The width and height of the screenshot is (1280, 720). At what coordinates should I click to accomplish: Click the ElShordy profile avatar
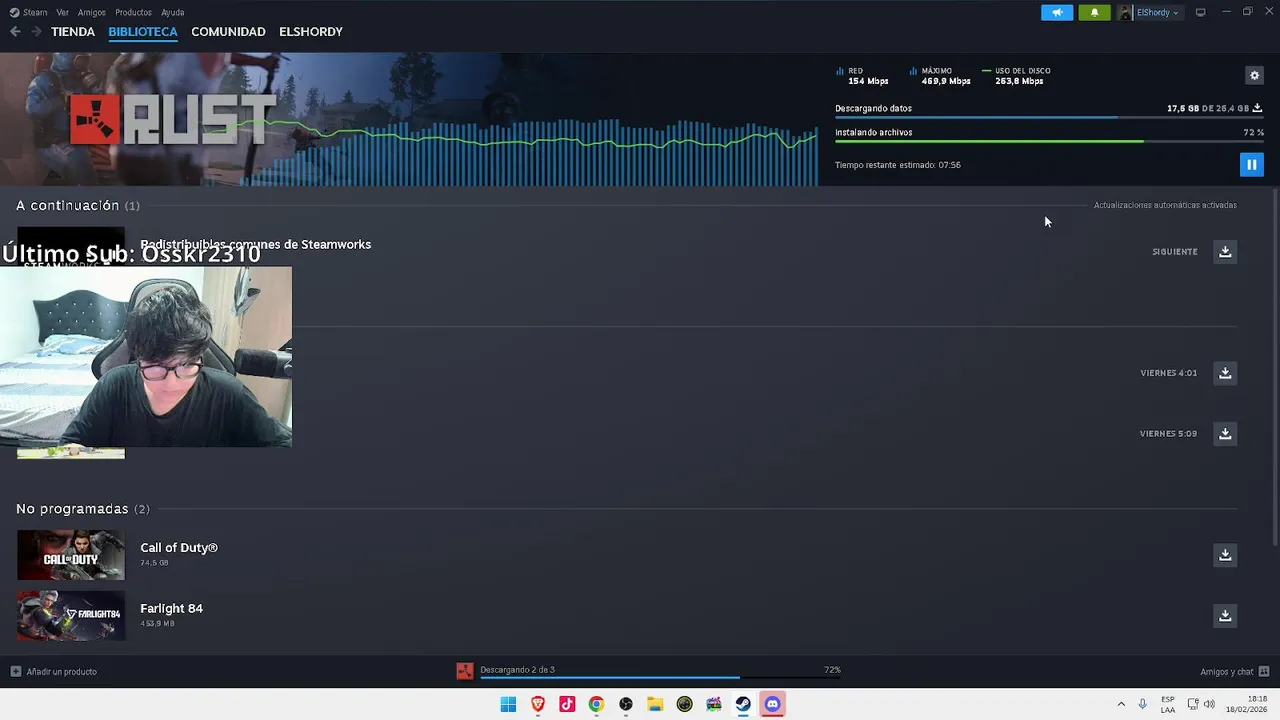1125,12
